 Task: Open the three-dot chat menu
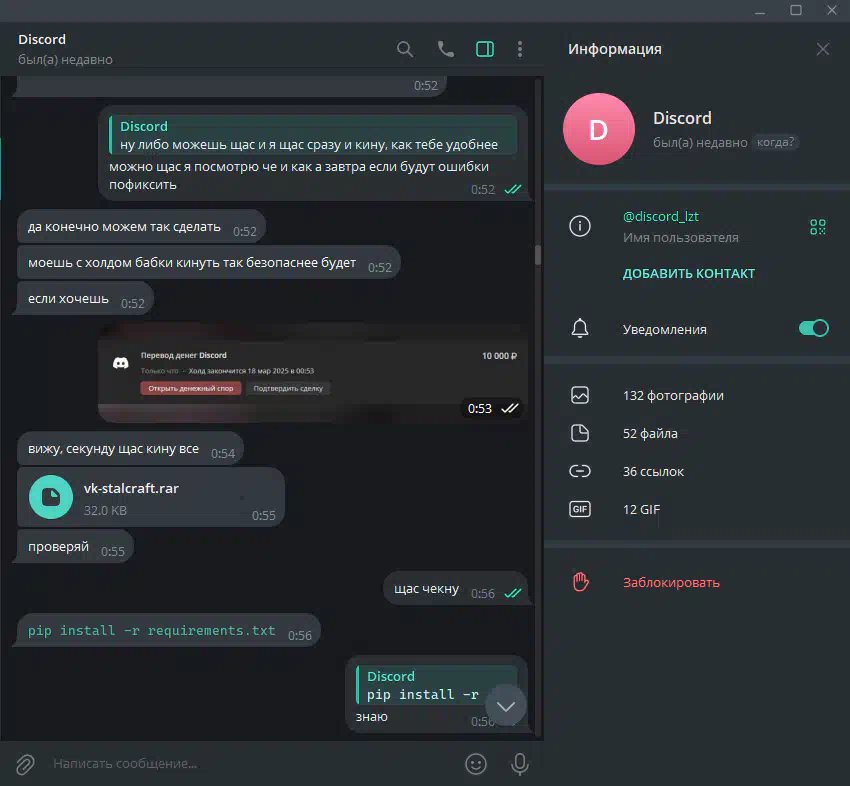[520, 49]
